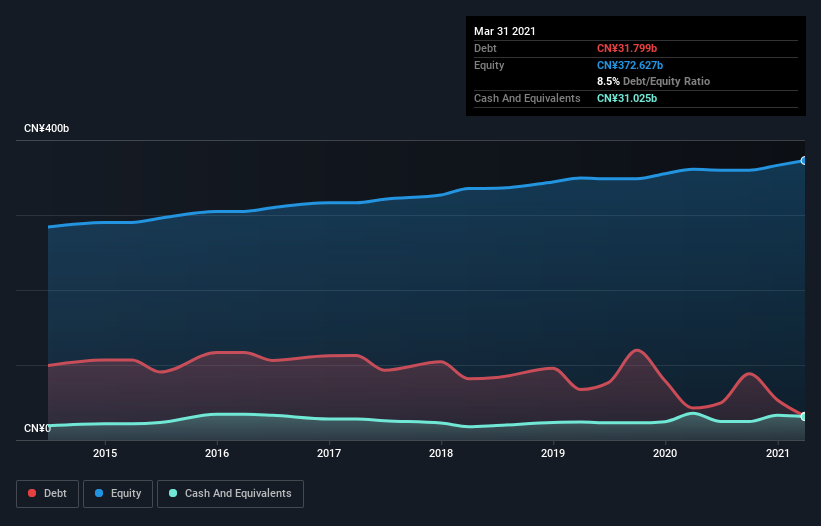821x526 pixels.
Task: Click the 2021 x-axis label
Action: click(x=778, y=453)
